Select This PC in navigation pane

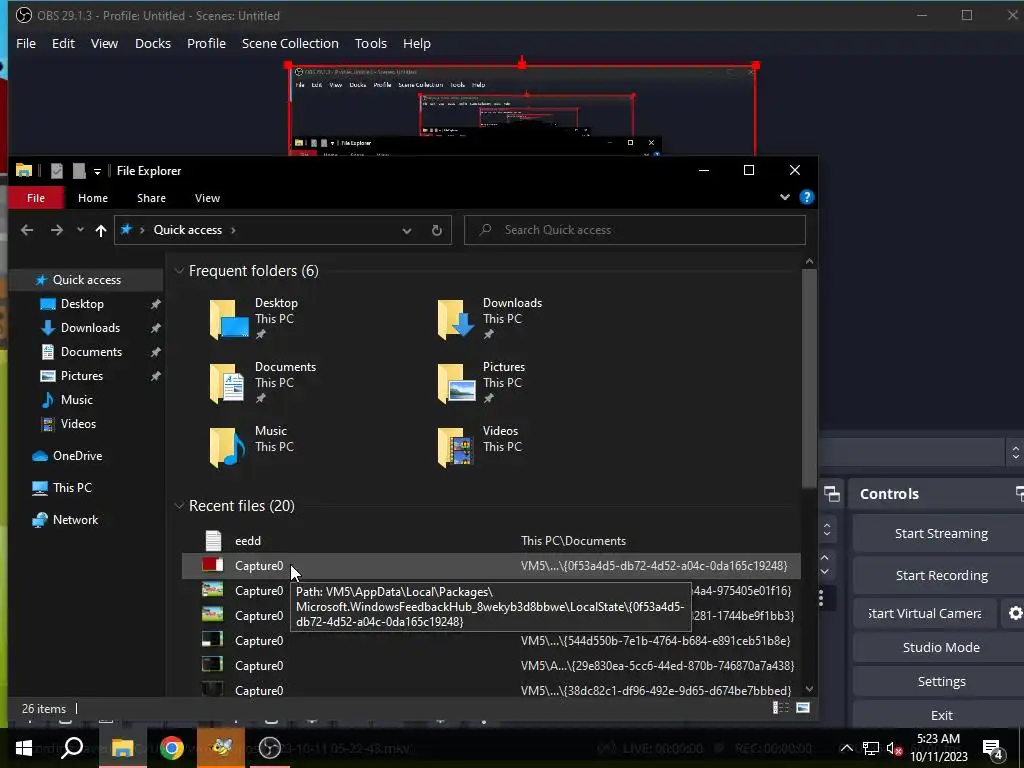pos(72,488)
